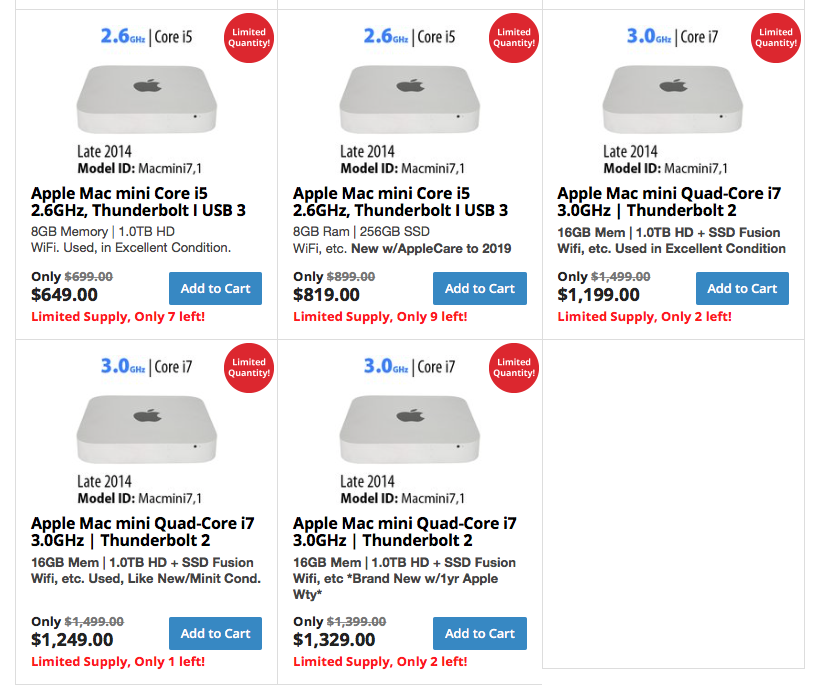Click Limited Quantity badge on $1,329.00 listing
The image size is (816, 692).
click(514, 368)
